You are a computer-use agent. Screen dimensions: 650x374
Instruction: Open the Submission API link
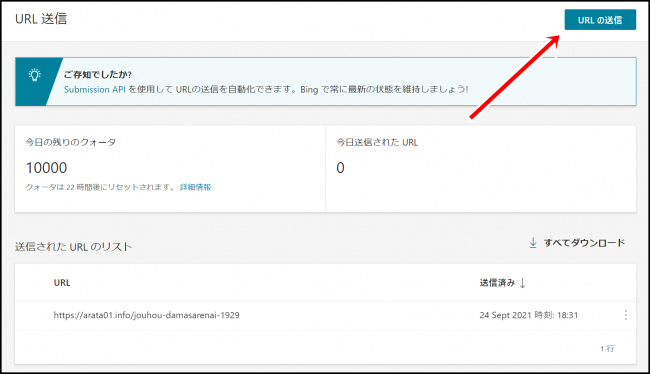tap(95, 90)
